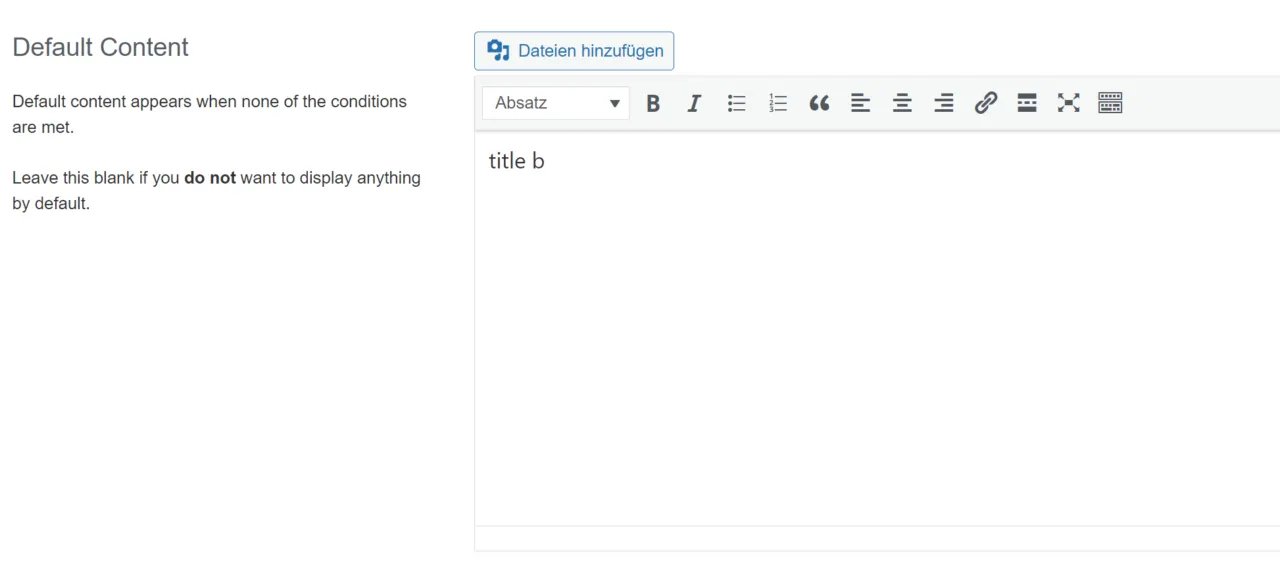Open the Absatz paragraph format dropdown

tap(556, 103)
